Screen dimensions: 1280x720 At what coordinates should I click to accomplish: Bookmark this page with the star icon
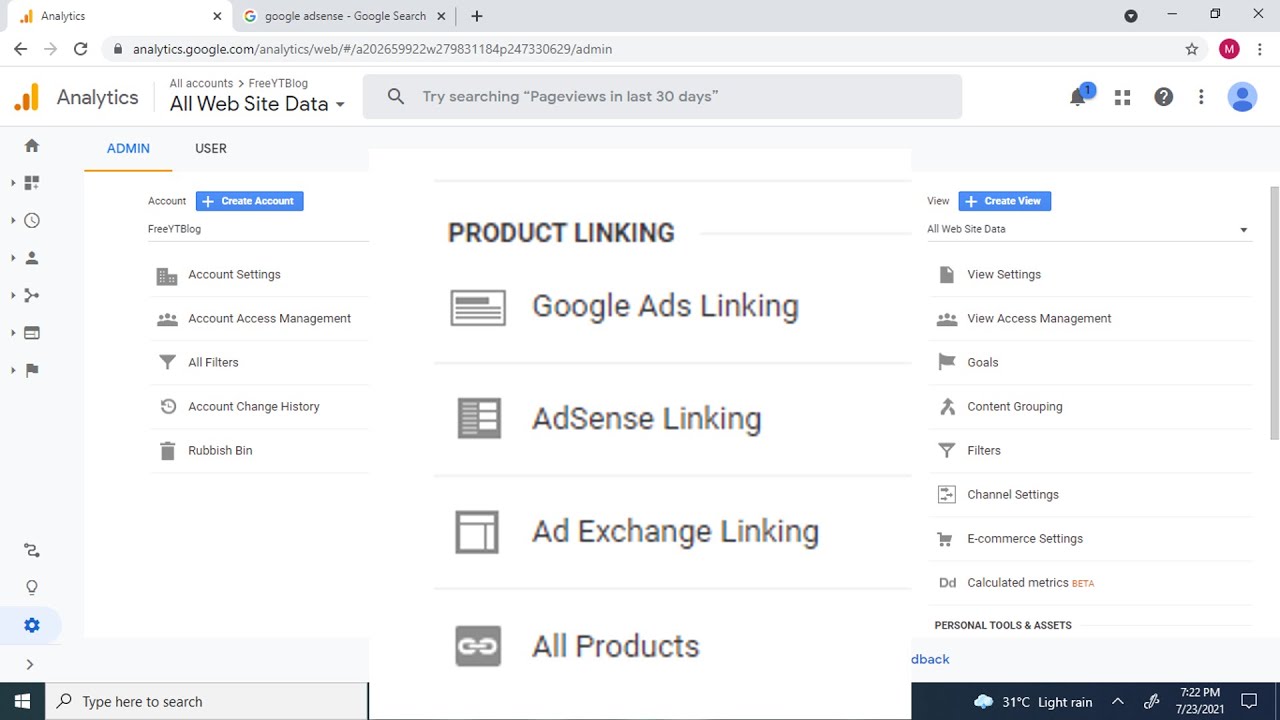1191,49
